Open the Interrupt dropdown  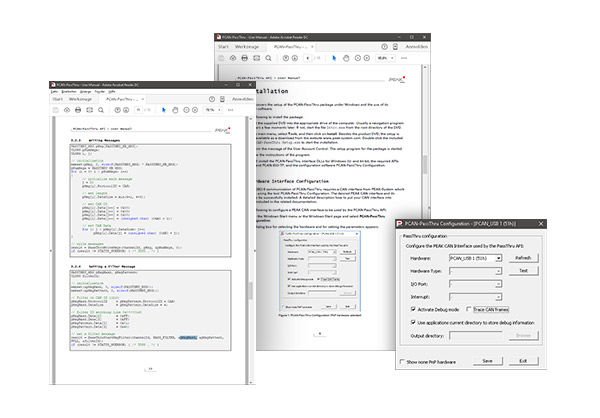tap(475, 297)
